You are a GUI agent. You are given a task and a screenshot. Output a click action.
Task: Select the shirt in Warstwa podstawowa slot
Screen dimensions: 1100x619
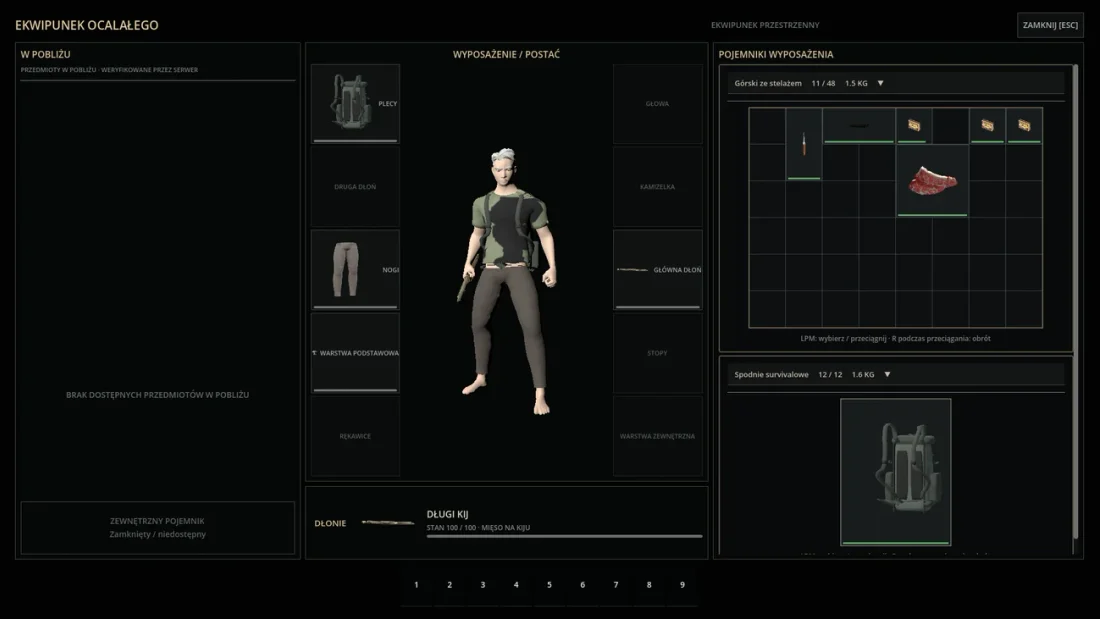355,353
